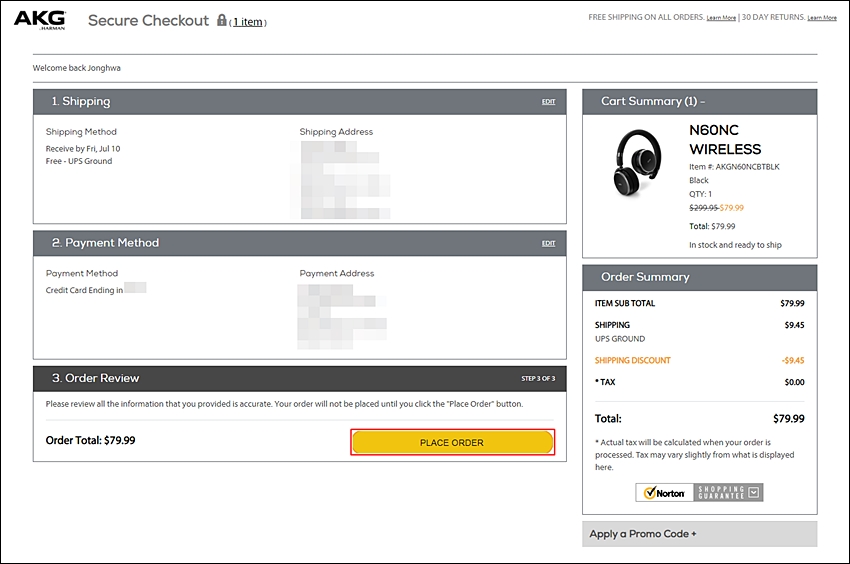Click the SHIPPING DISCOUNT label
Viewport: 850px width, 564px height.
pyautogui.click(x=633, y=361)
